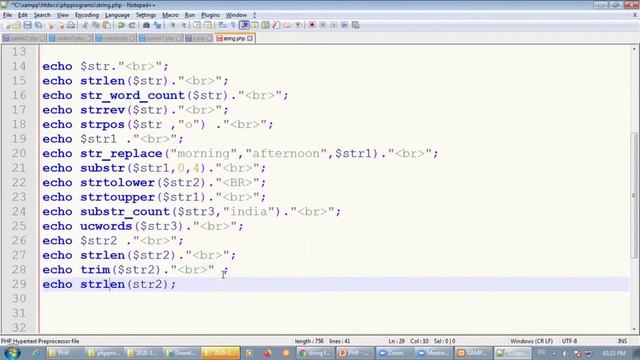The image size is (640, 360).
Task: Toggle the highlighted Indent Guide button
Action: pyautogui.click(x=244, y=25)
